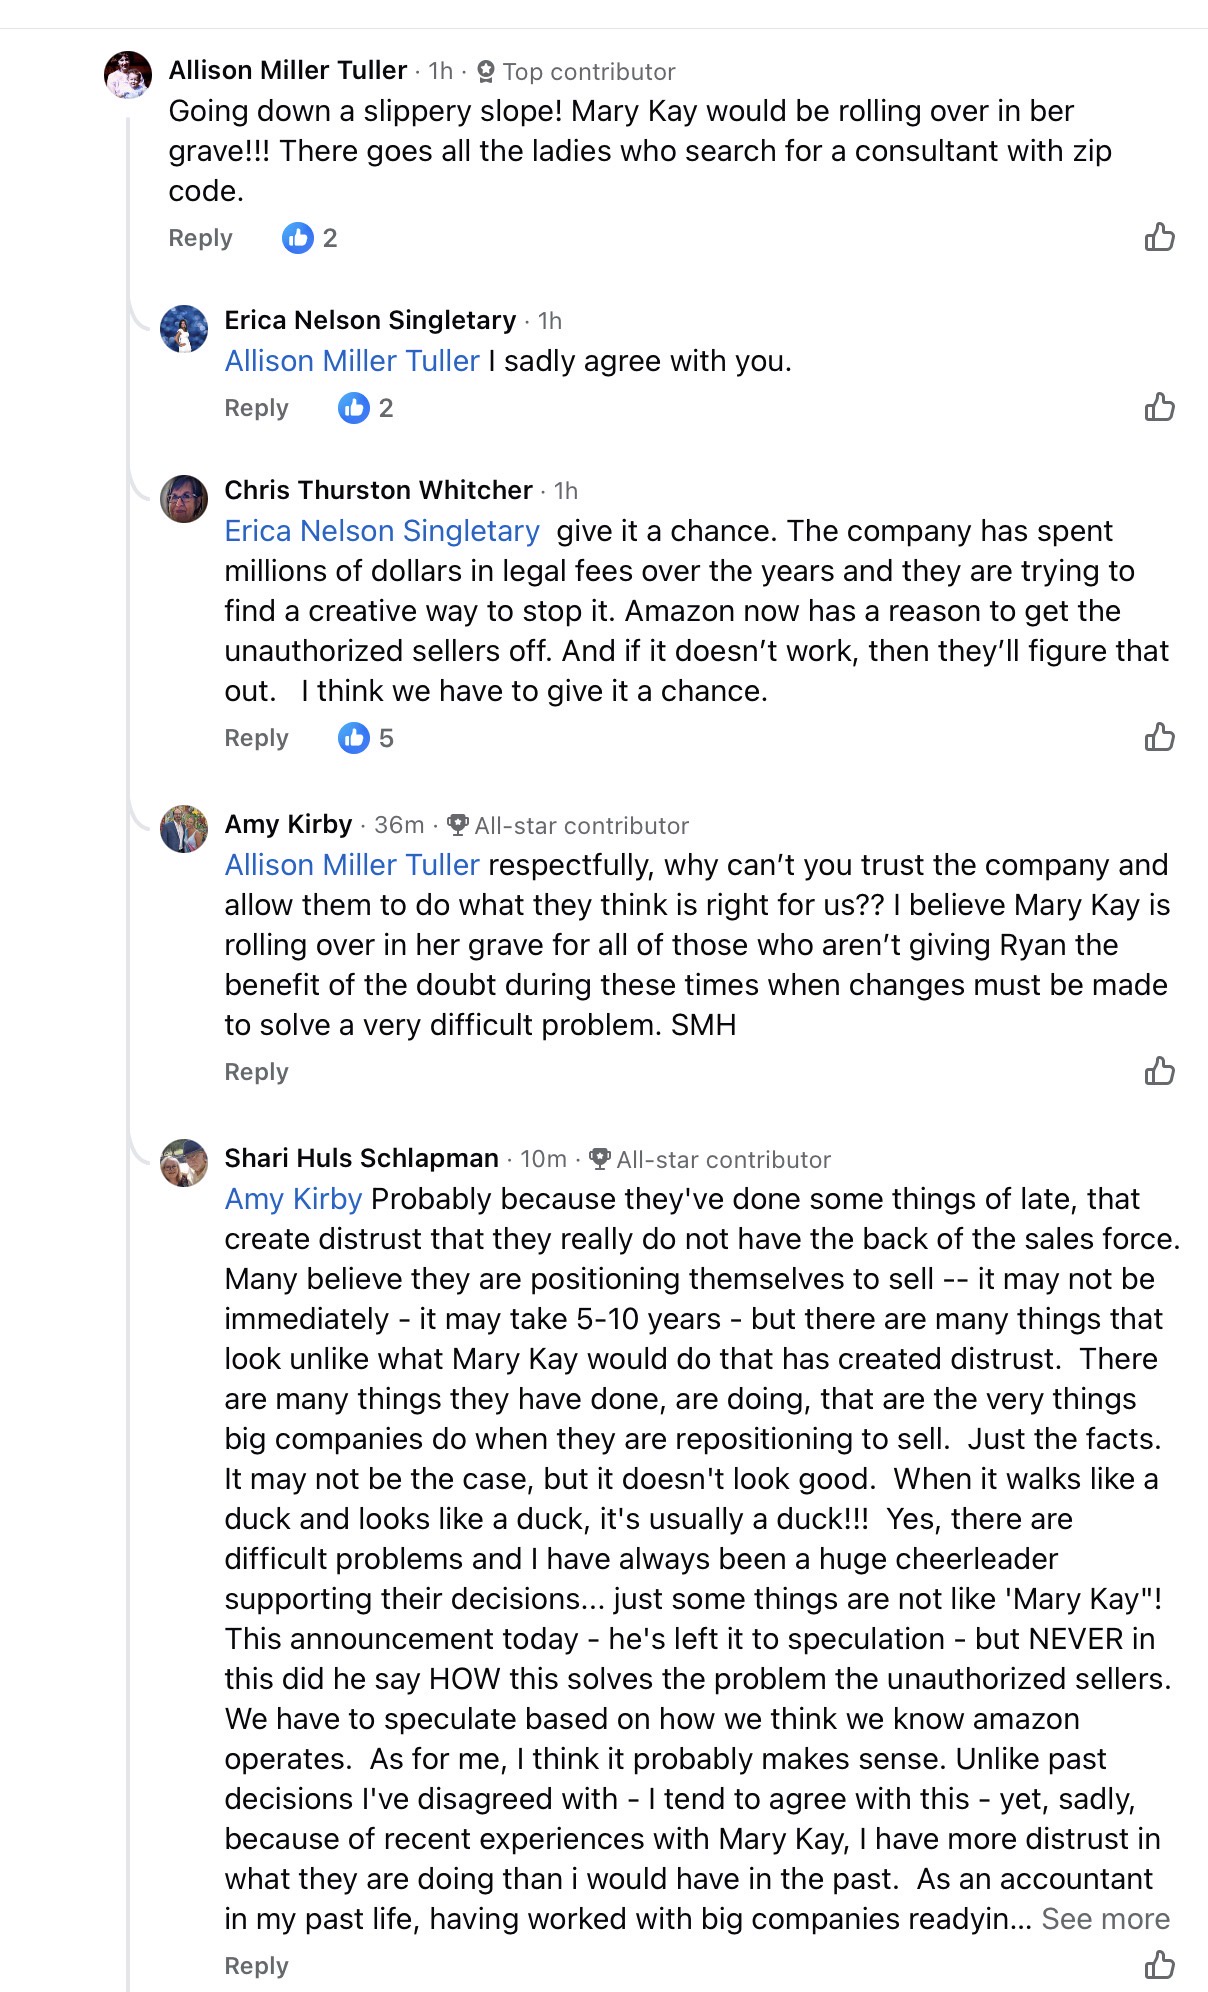Open Allison Miller Tuller's profile picture
Viewport: 1208px width, 1992px height.
(128, 75)
